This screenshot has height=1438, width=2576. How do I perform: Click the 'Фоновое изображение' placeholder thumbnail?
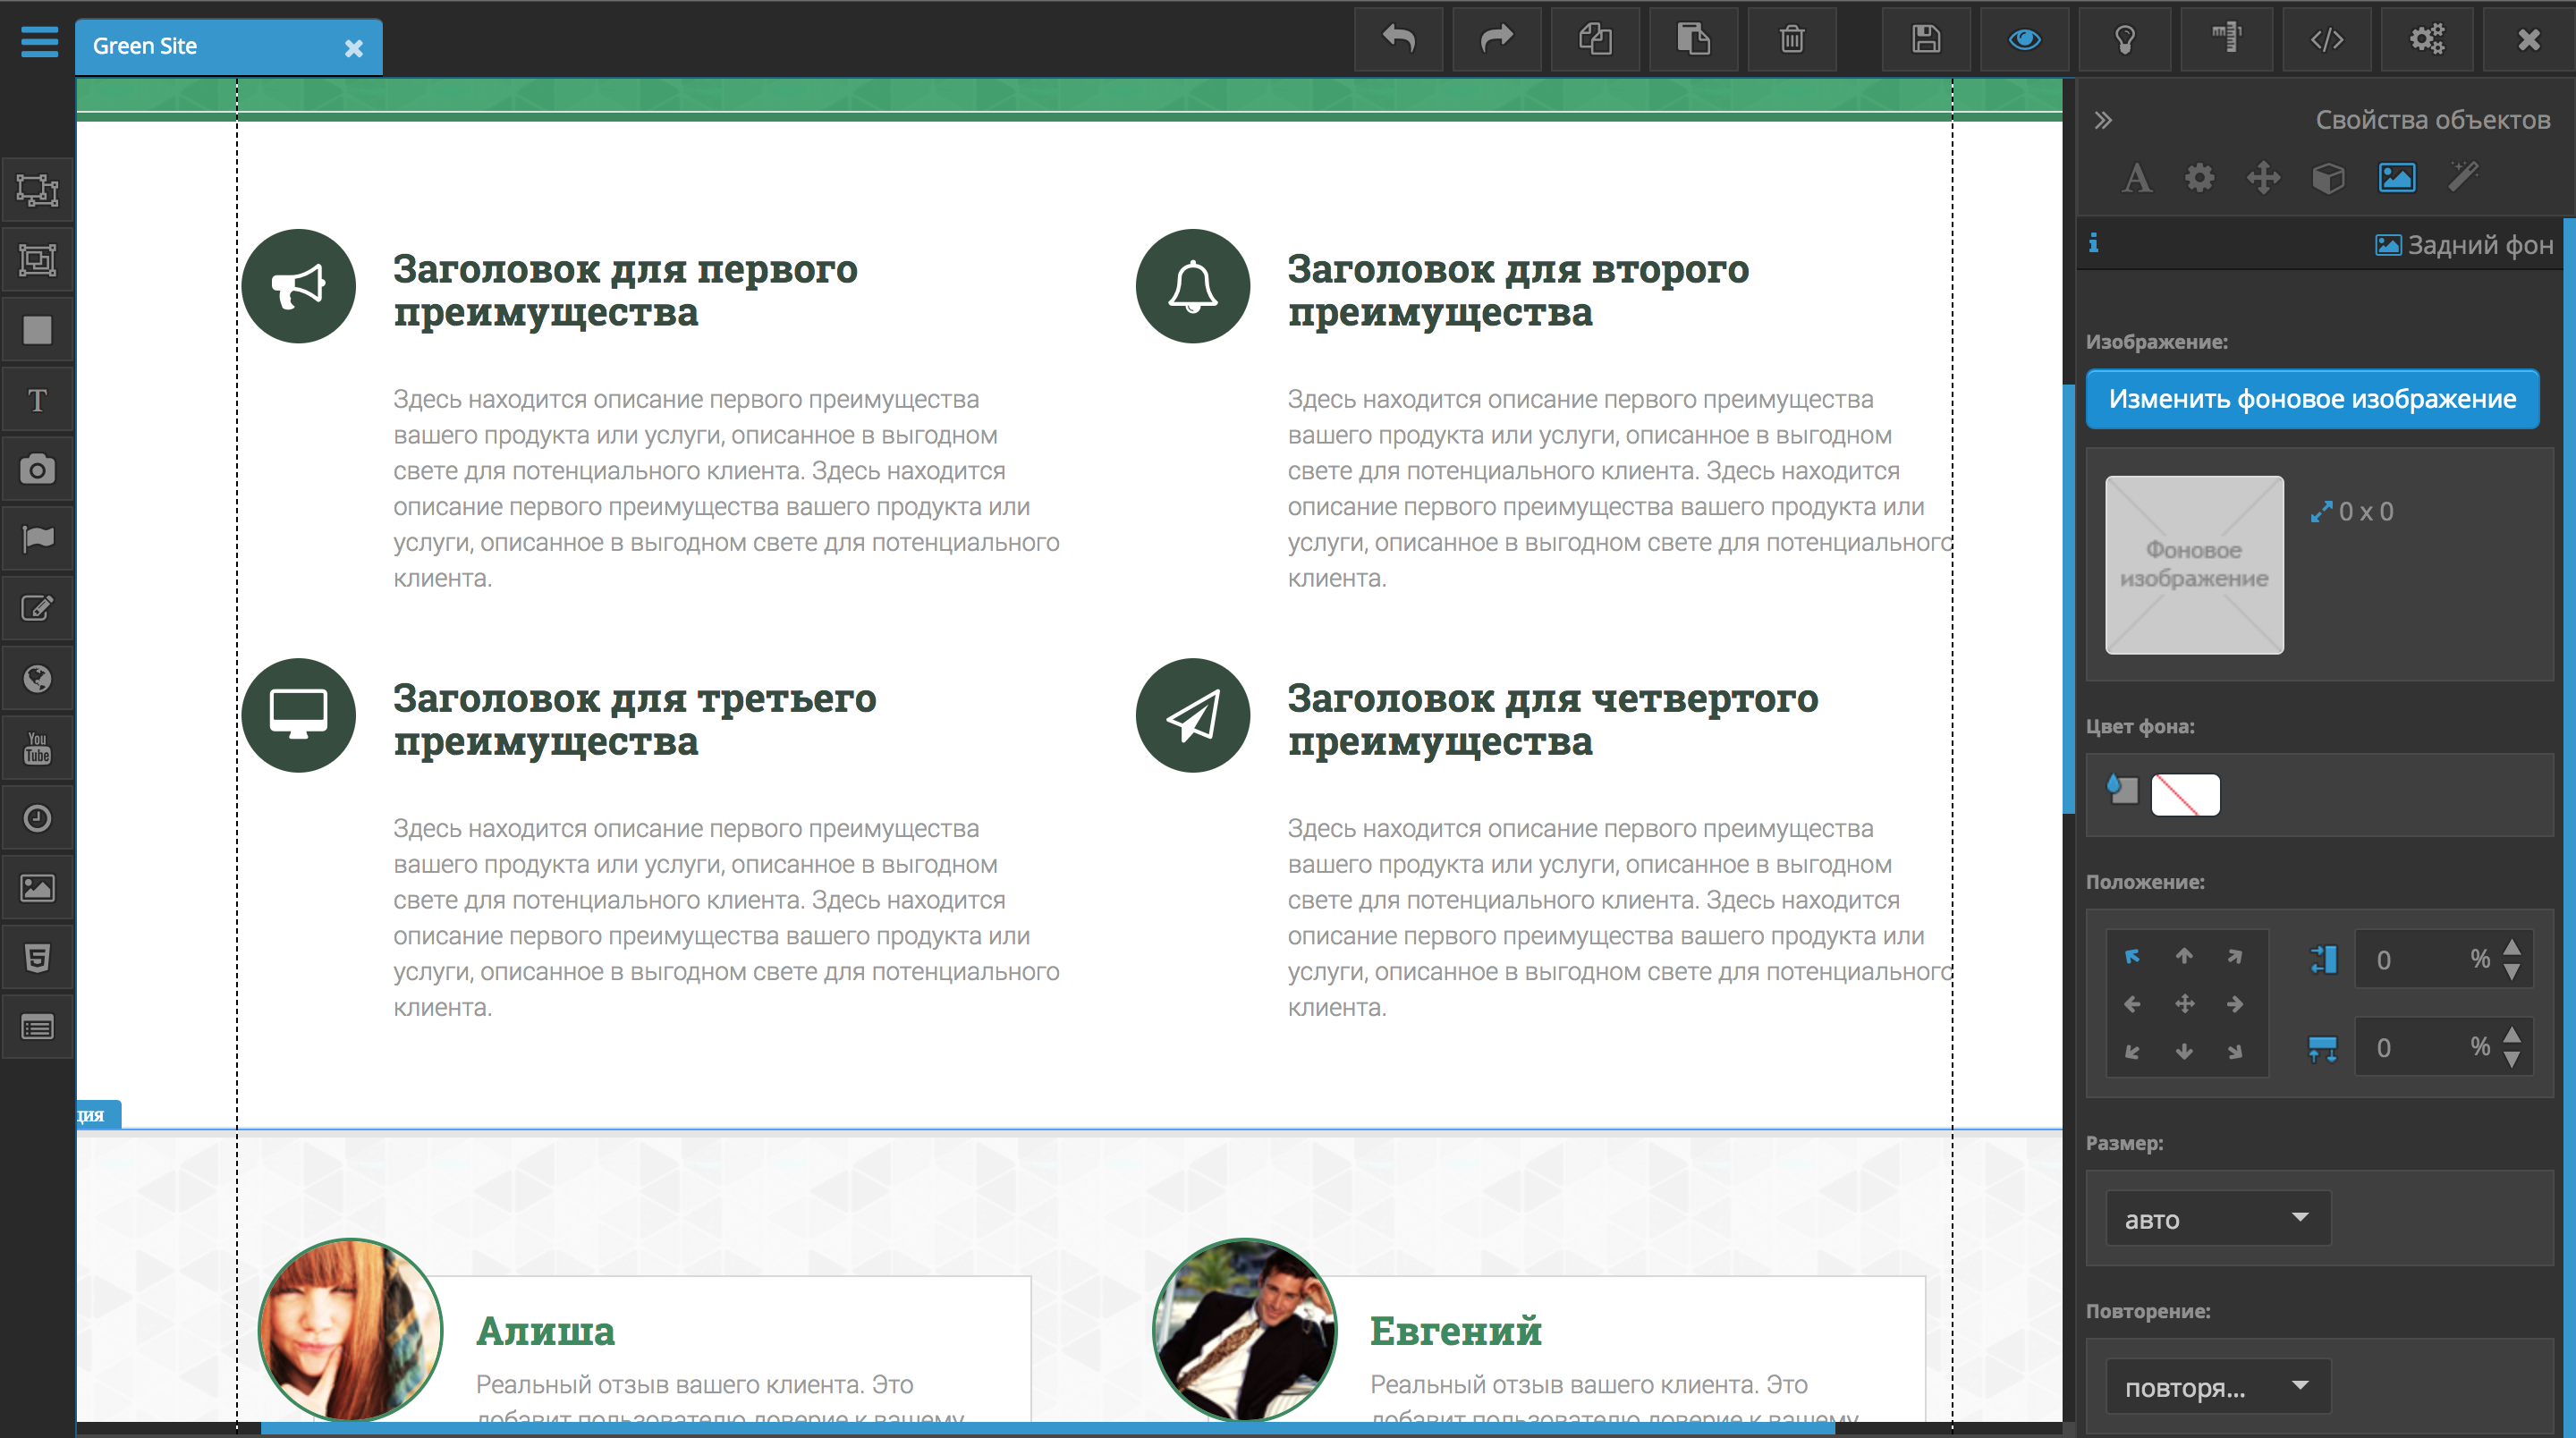click(x=2194, y=565)
